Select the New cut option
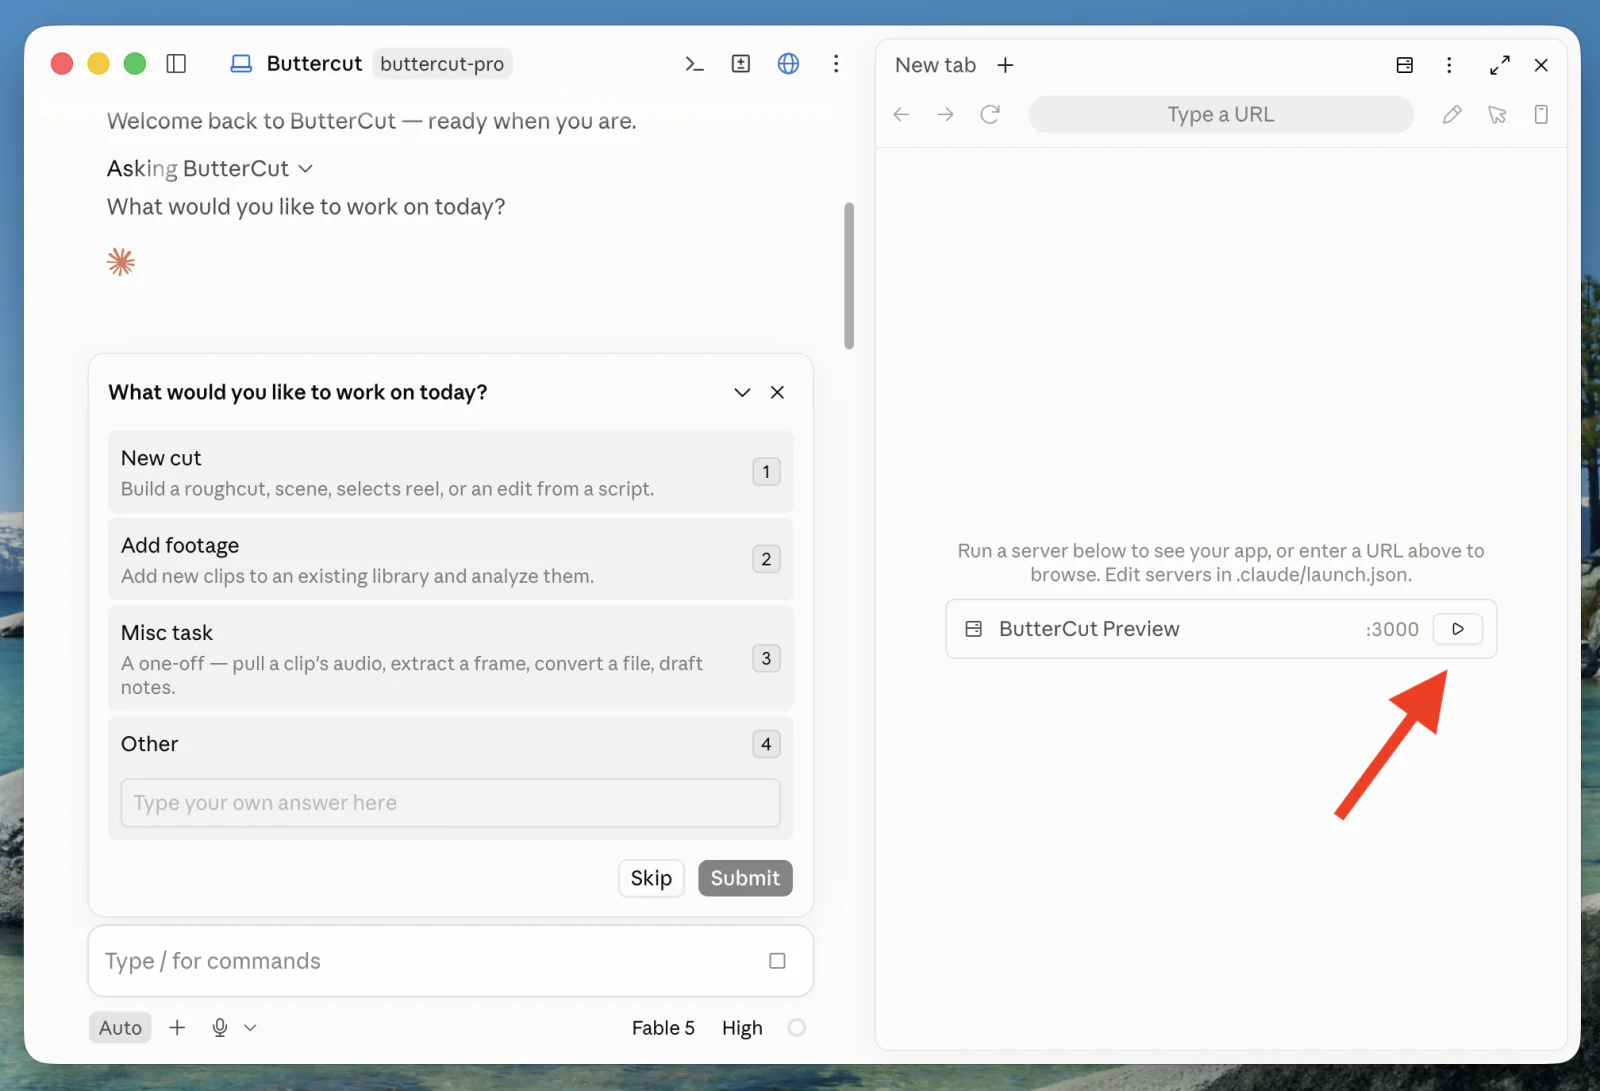This screenshot has width=1600, height=1091. pyautogui.click(x=450, y=472)
